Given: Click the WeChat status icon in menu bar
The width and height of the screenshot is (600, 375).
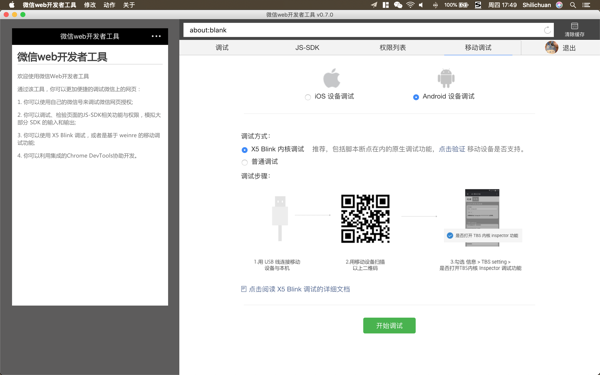Looking at the screenshot, I should coord(398,5).
